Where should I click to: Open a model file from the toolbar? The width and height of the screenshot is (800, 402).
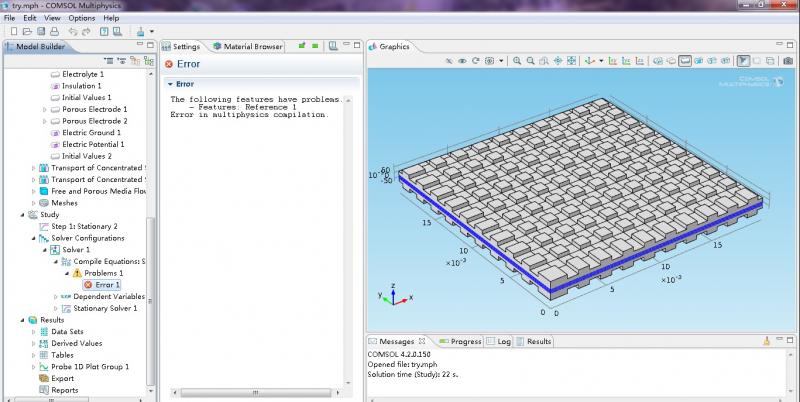[x=27, y=32]
